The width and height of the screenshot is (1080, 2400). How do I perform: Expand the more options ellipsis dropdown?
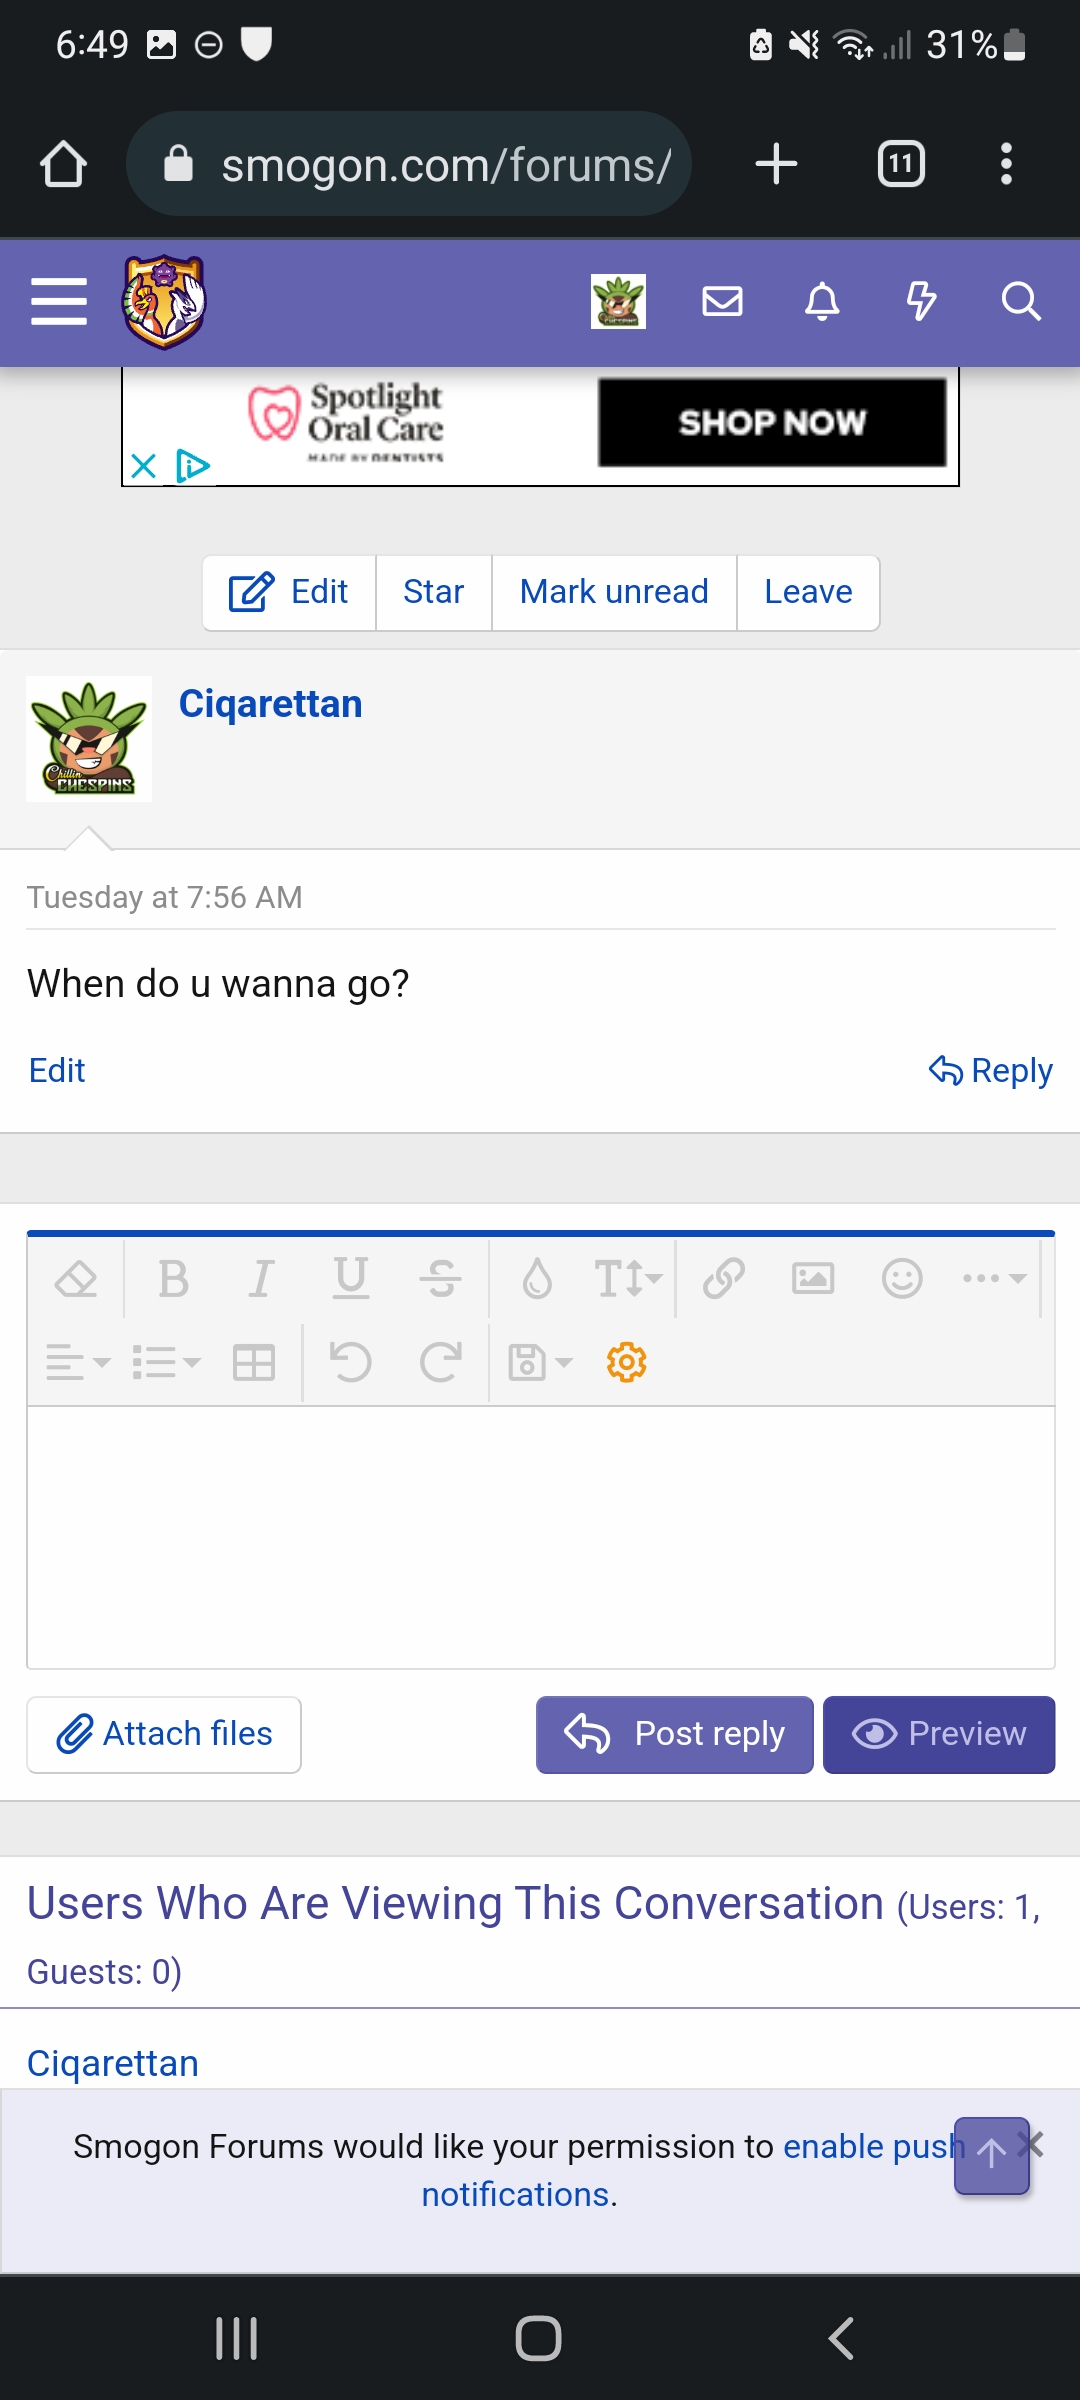click(x=994, y=1278)
